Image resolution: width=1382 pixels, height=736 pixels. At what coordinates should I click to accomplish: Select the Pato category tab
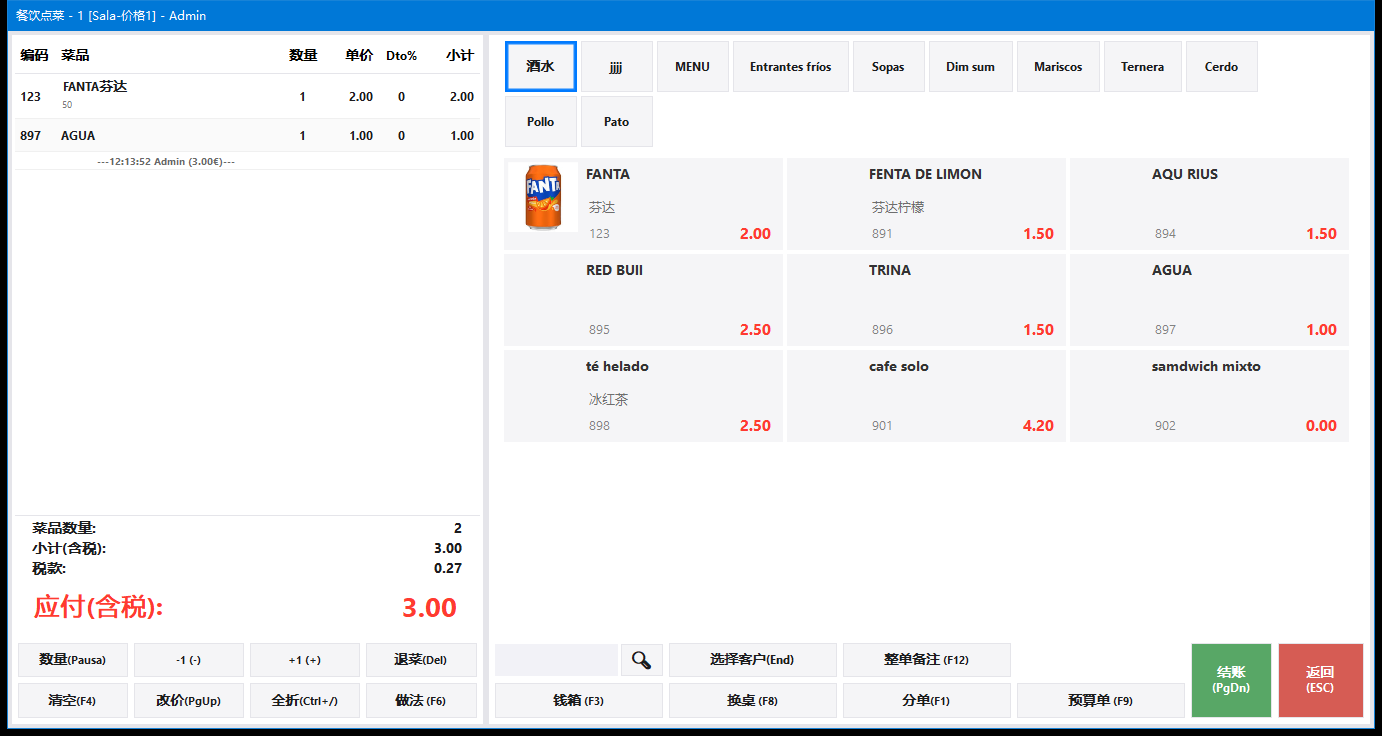pyautogui.click(x=617, y=122)
